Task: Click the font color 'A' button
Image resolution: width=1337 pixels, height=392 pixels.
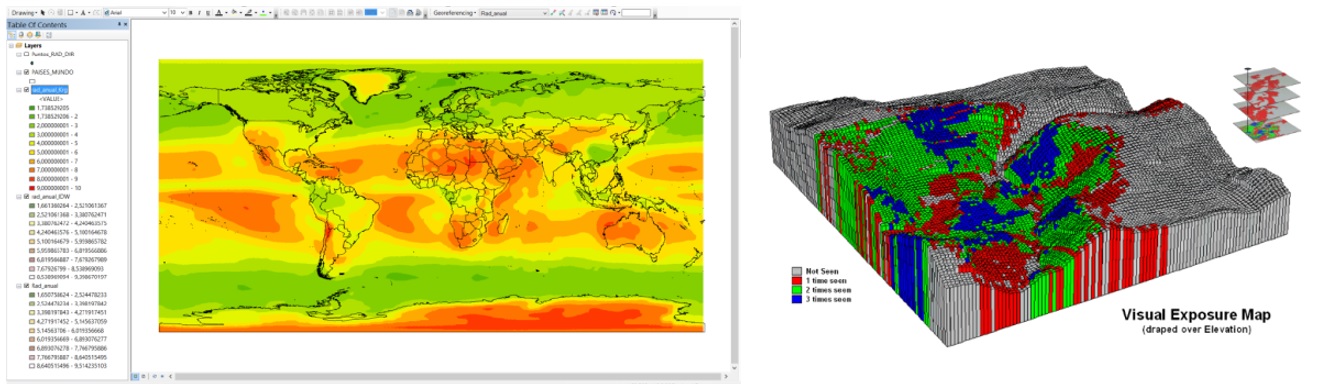Action: pos(219,13)
